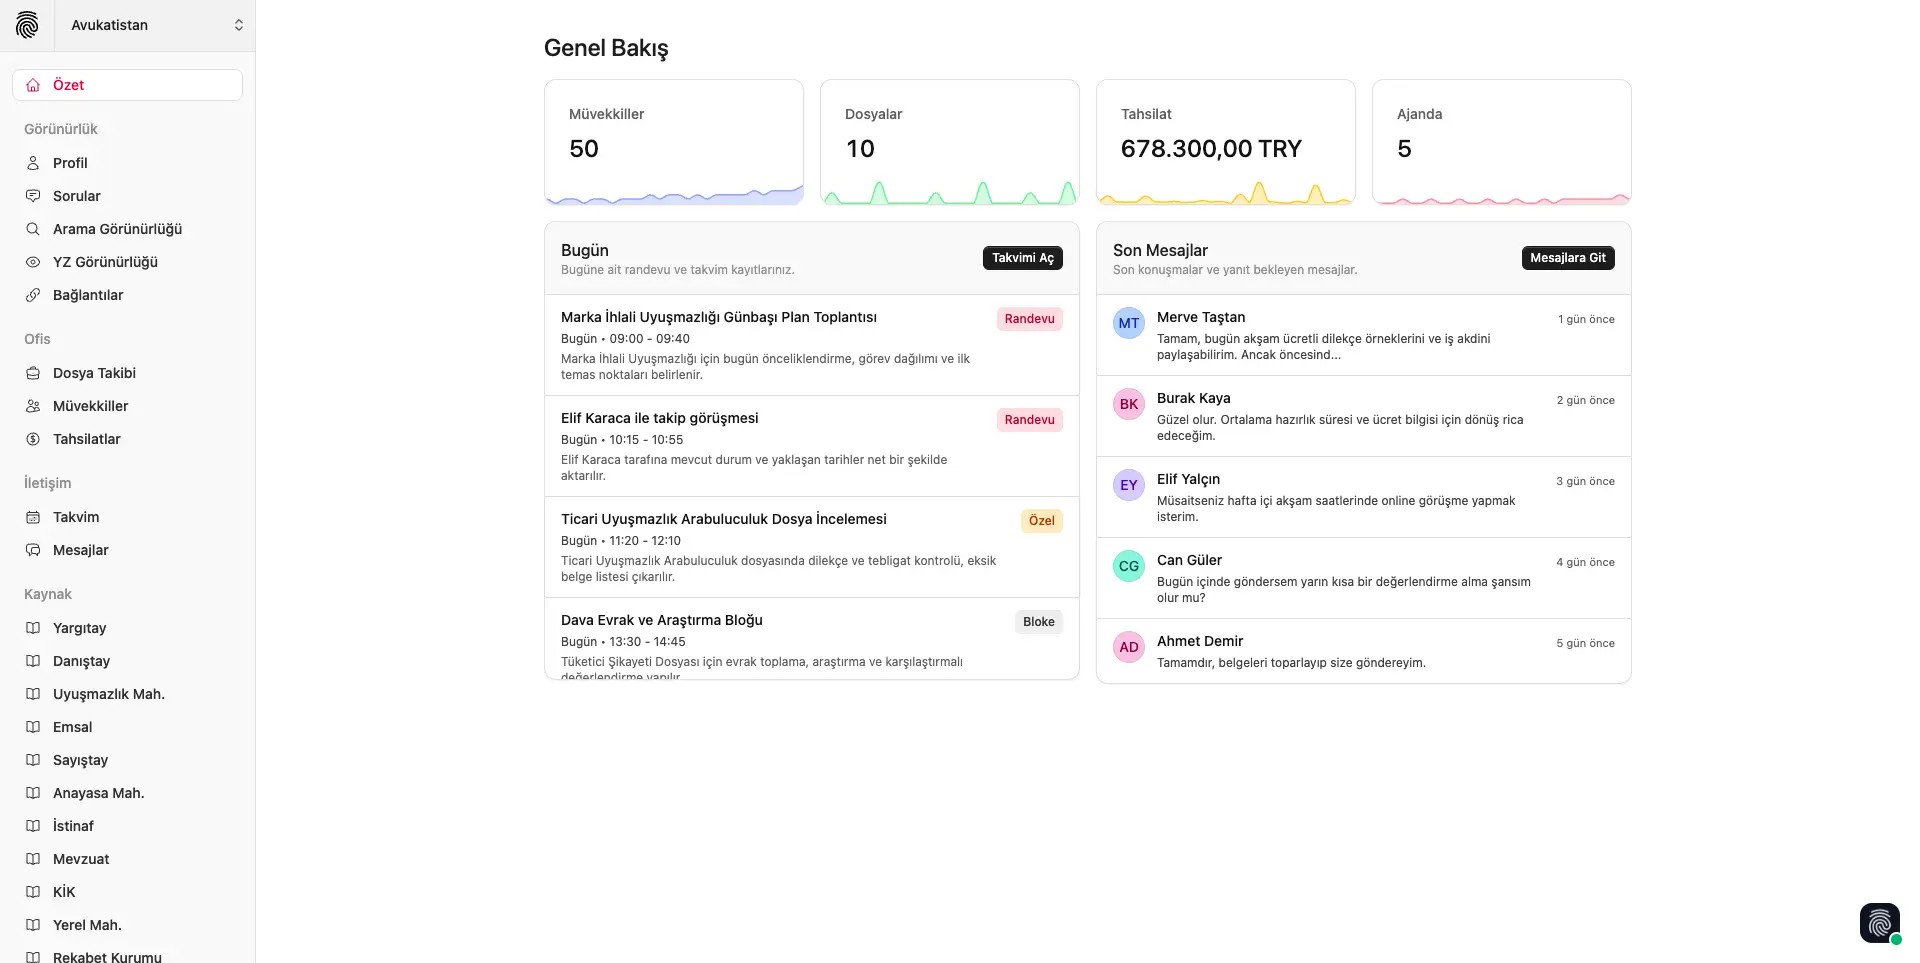The image size is (1920, 963).
Task: Click the magnifier icon for Arama Görünürlüğü
Action: click(x=33, y=229)
